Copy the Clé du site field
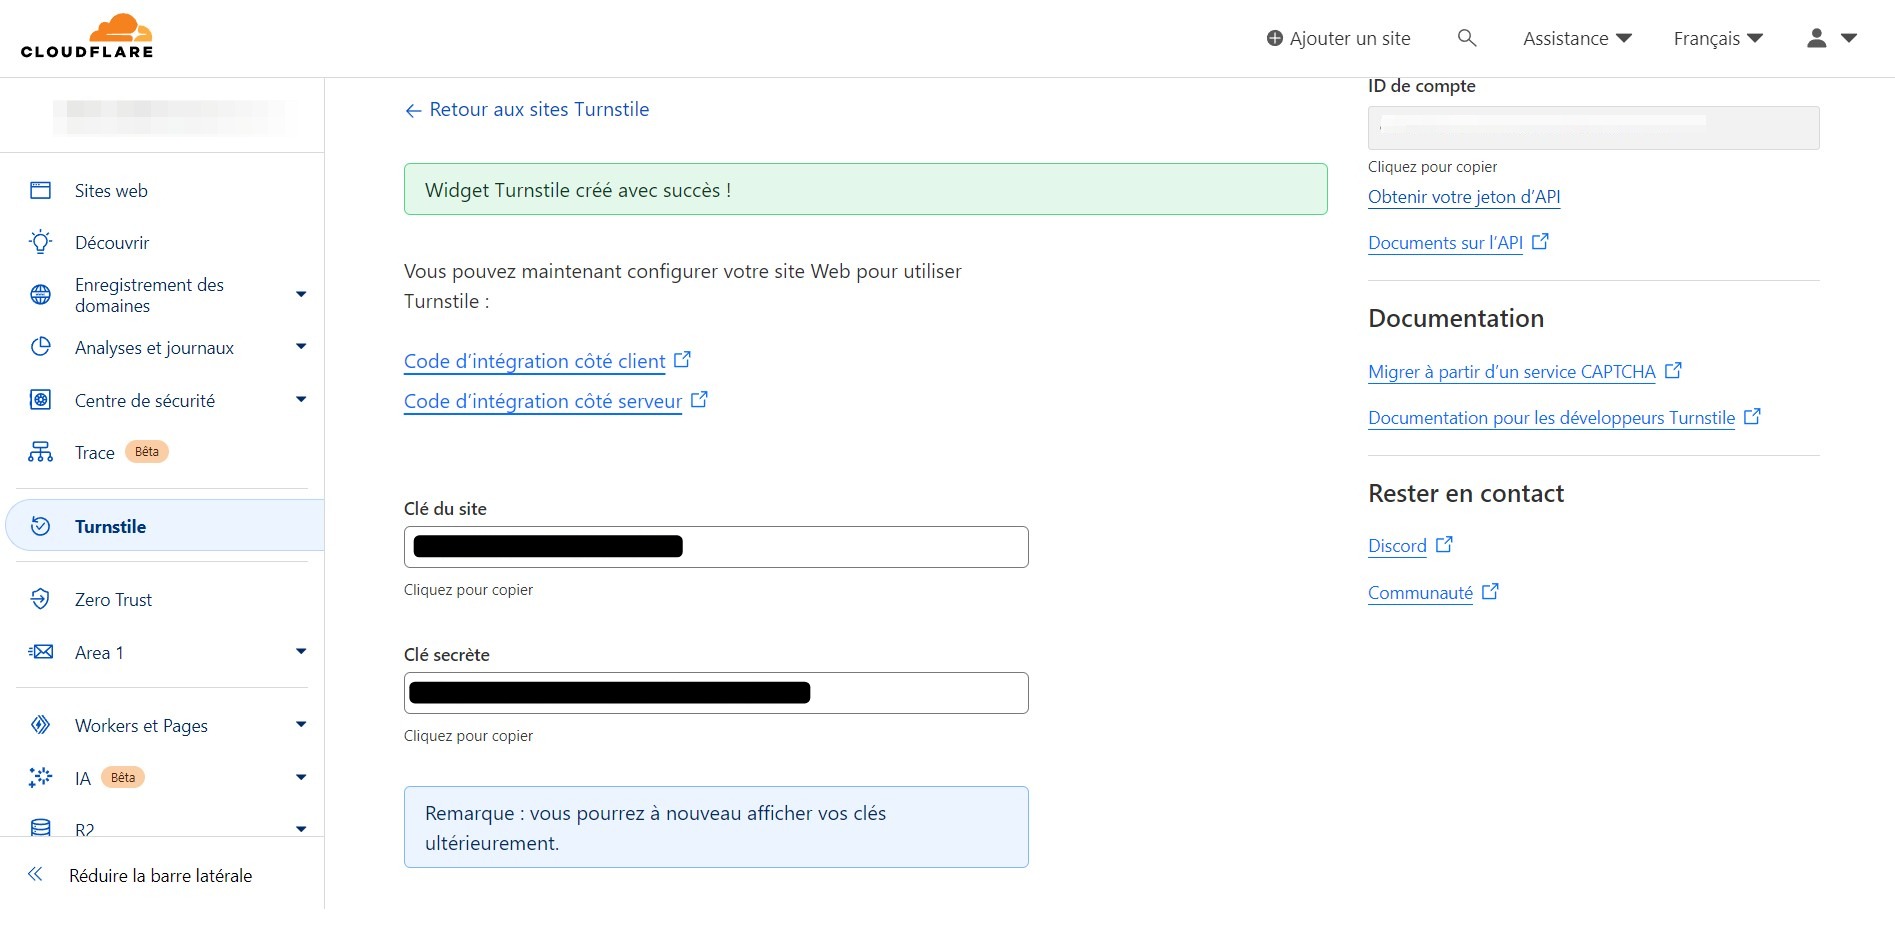This screenshot has width=1895, height=936. 716,547
